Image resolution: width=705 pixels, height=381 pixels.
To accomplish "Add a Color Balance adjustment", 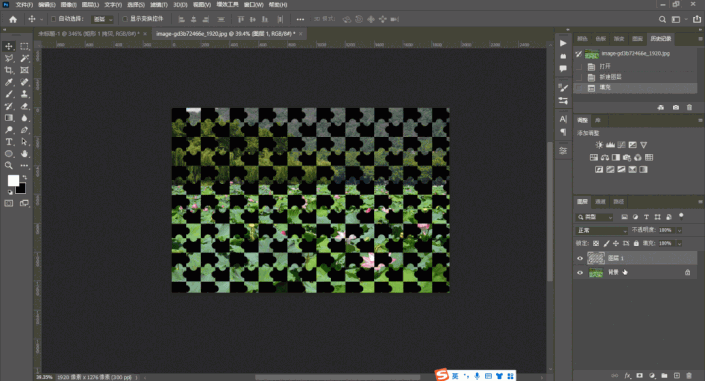I will (605, 157).
